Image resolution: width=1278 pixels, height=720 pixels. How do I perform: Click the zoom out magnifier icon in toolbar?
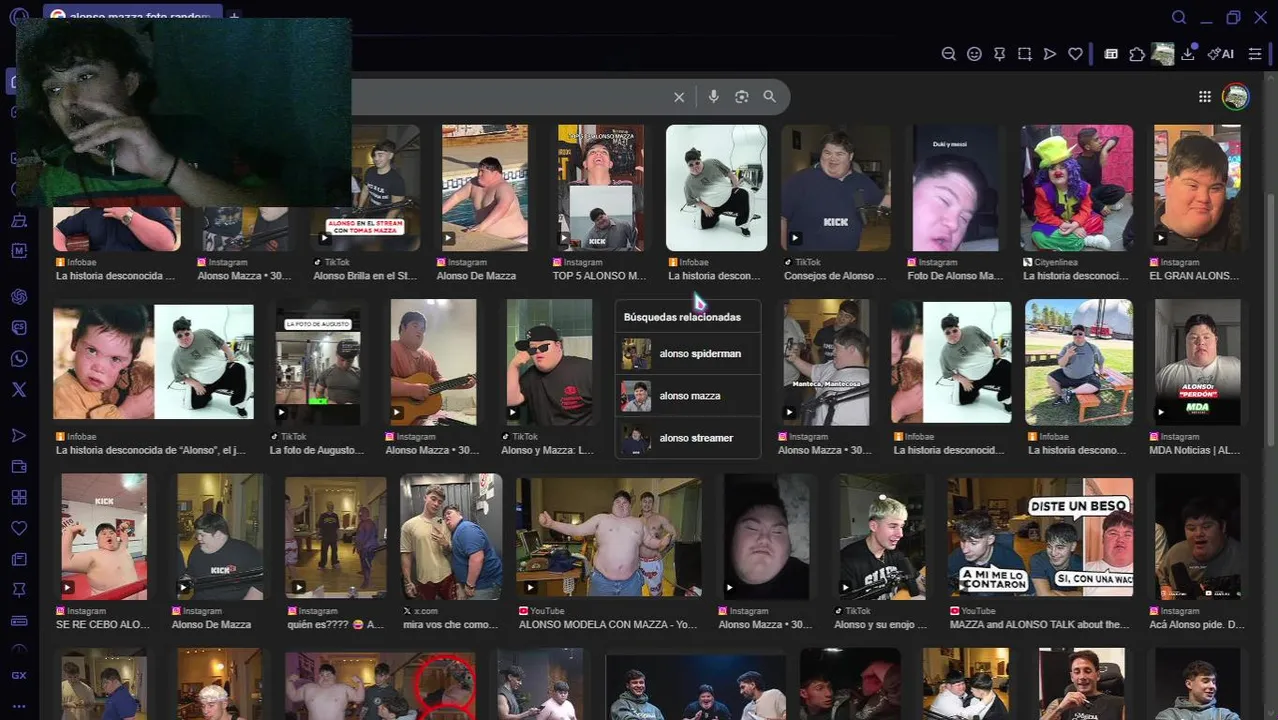click(948, 54)
